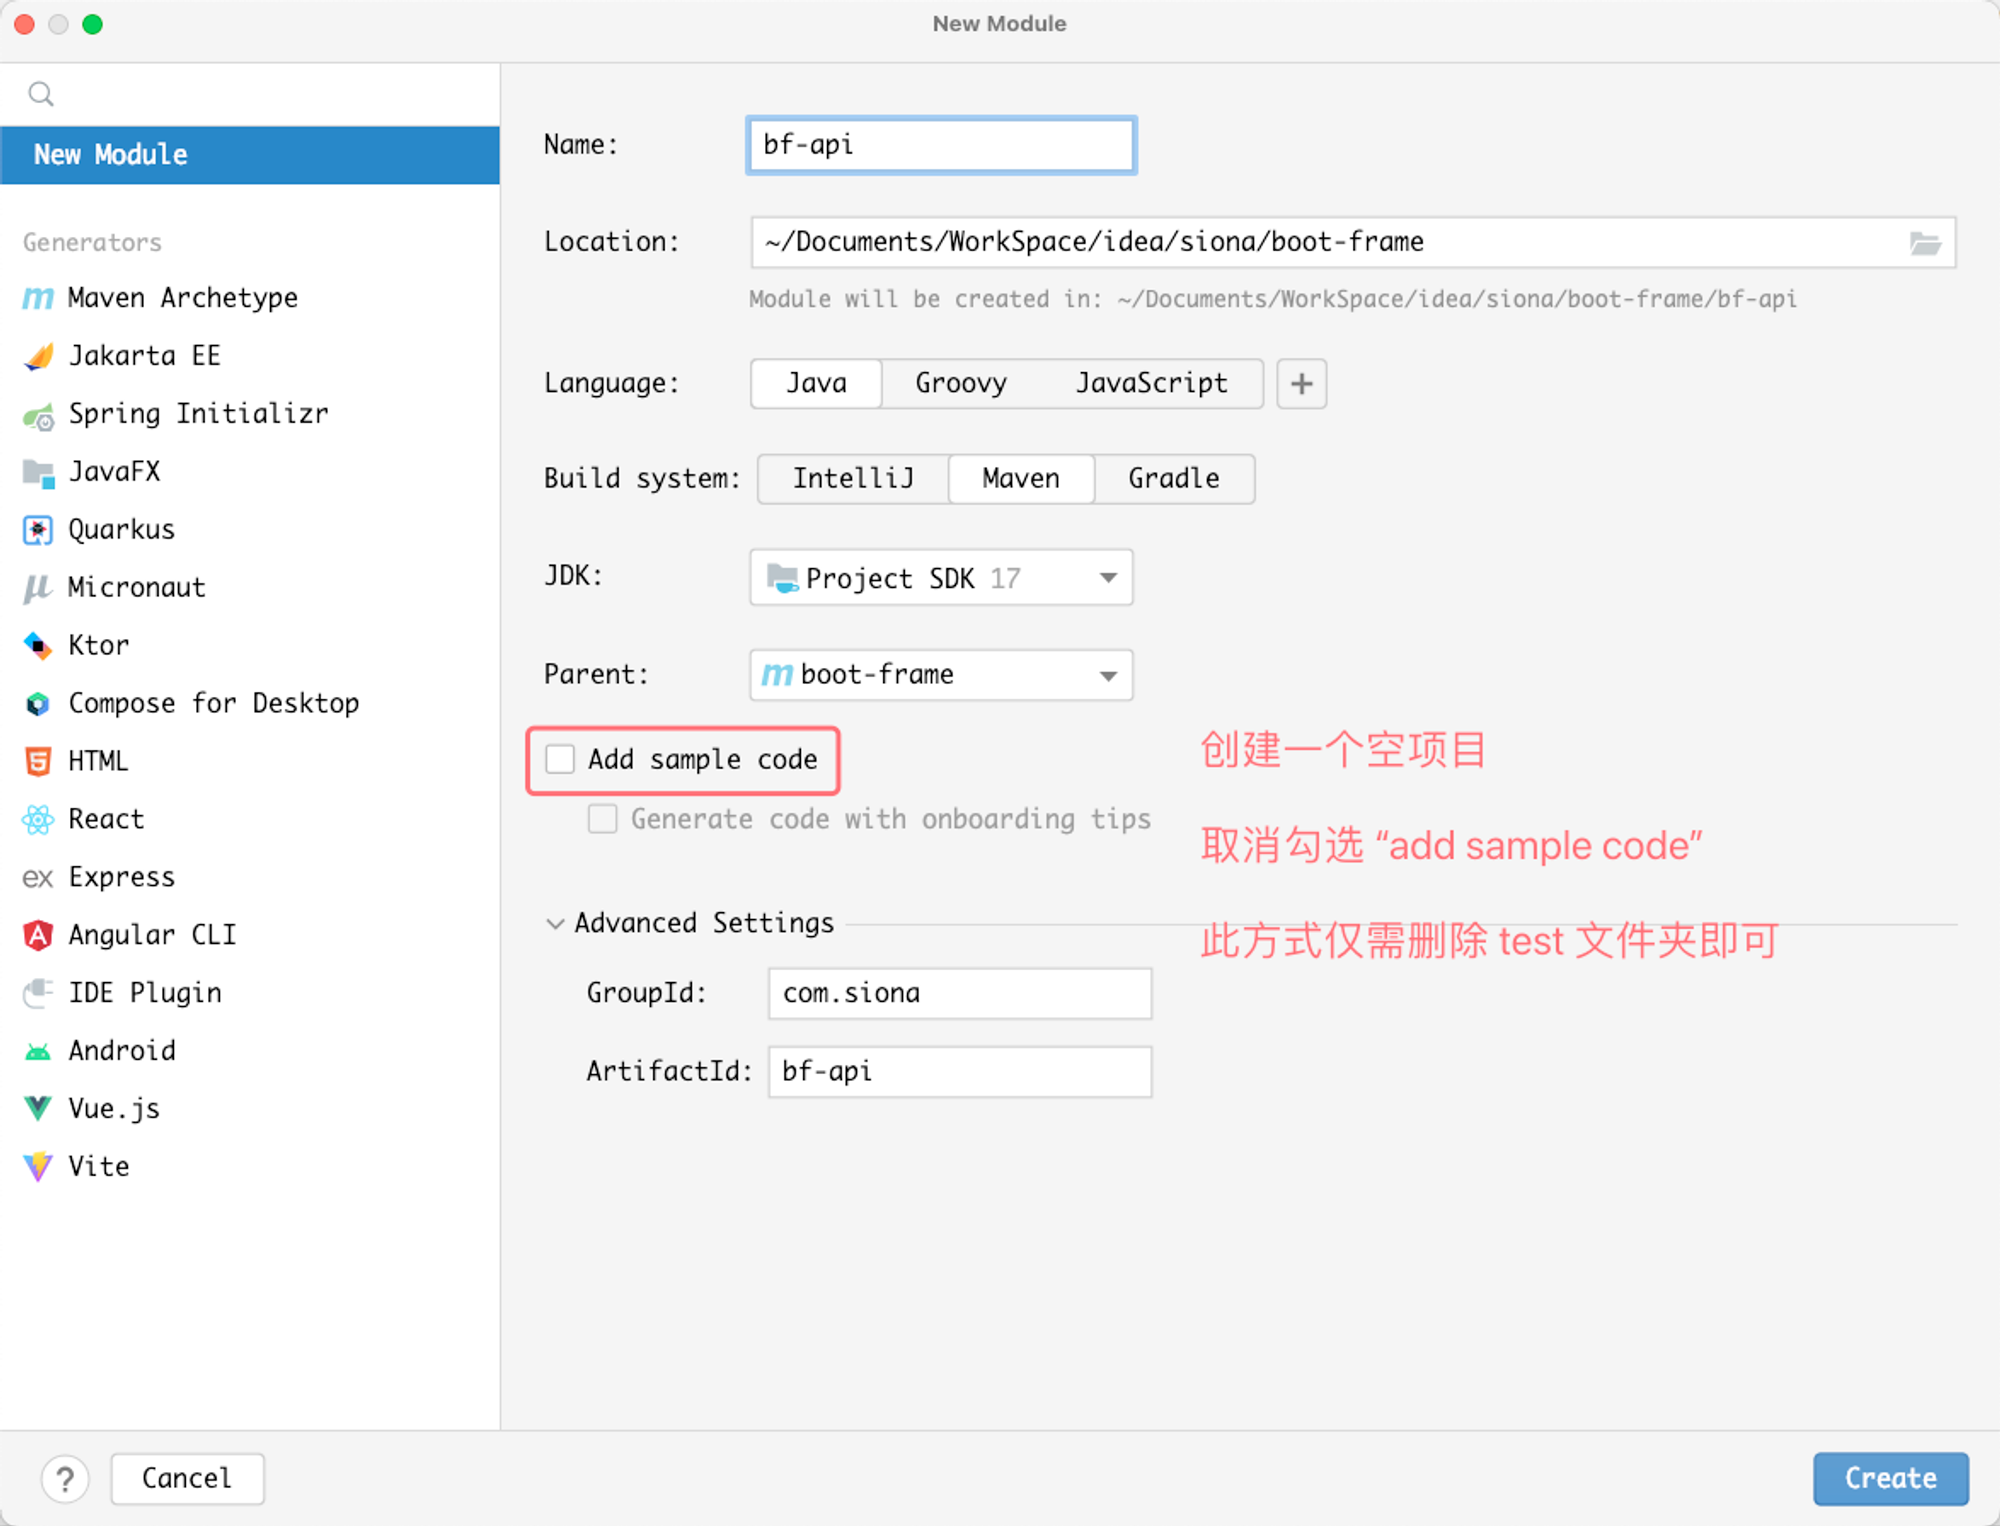Click the React atom icon
2000x1526 pixels.
coord(38,820)
